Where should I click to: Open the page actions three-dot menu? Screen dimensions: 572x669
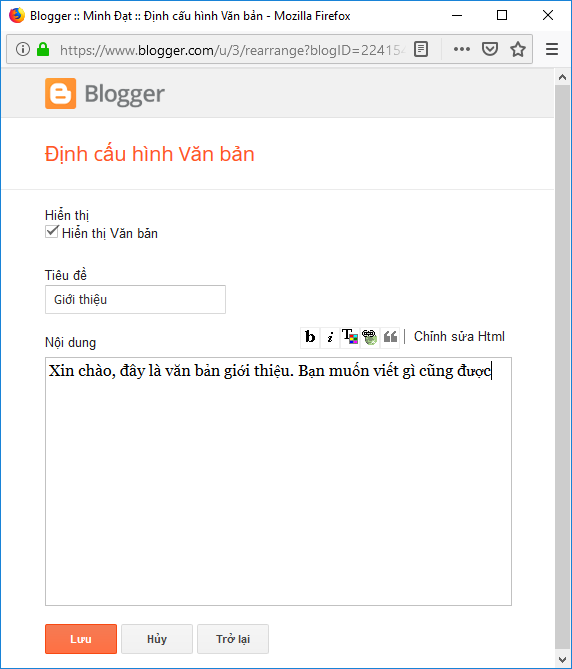[462, 49]
